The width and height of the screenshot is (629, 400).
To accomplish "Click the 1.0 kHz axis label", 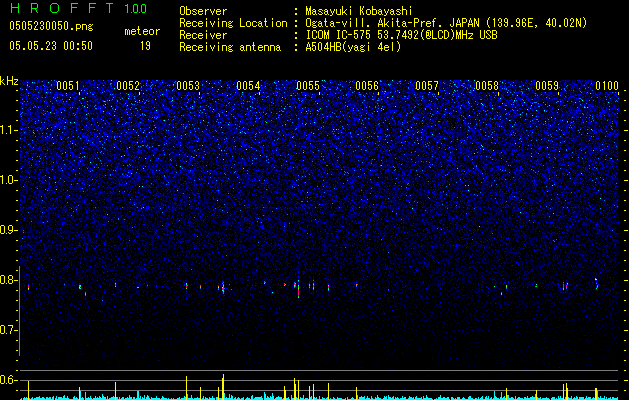I will pyautogui.click(x=9, y=180).
